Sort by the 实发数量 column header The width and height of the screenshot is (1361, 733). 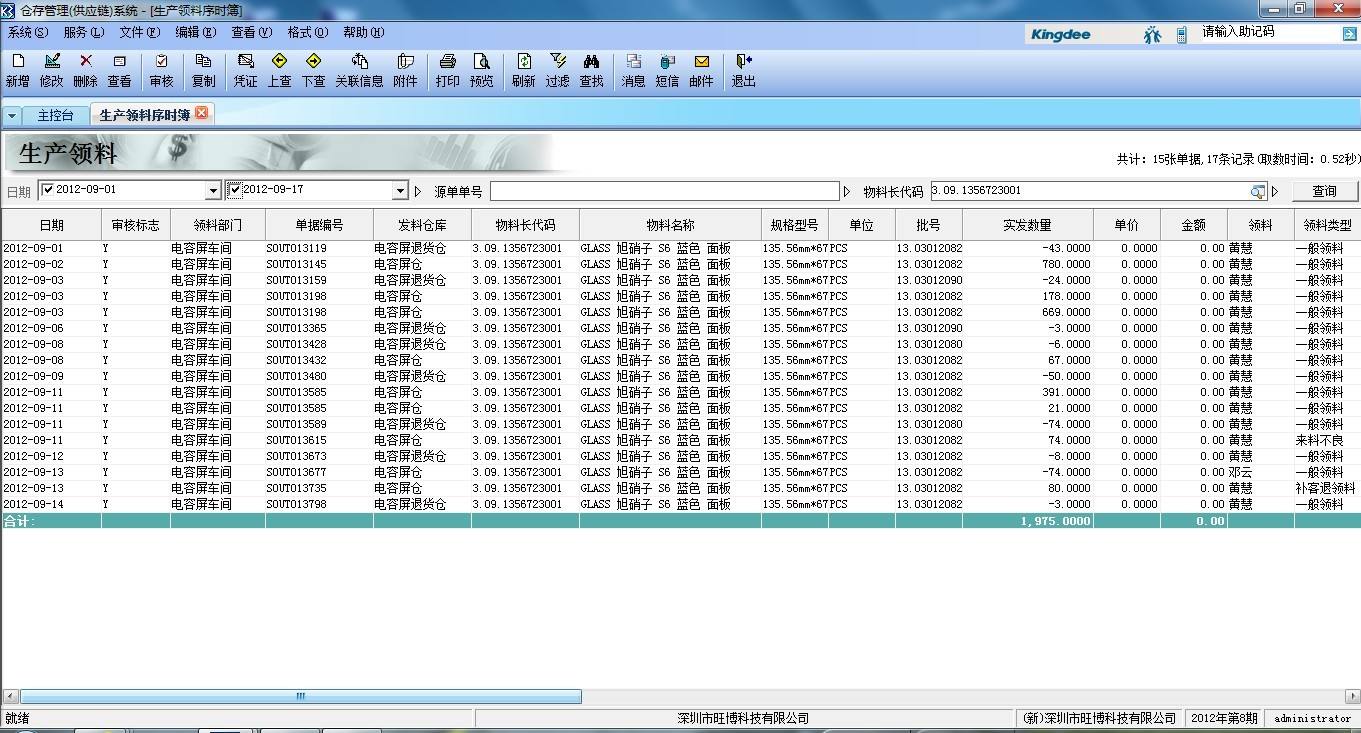[1027, 225]
